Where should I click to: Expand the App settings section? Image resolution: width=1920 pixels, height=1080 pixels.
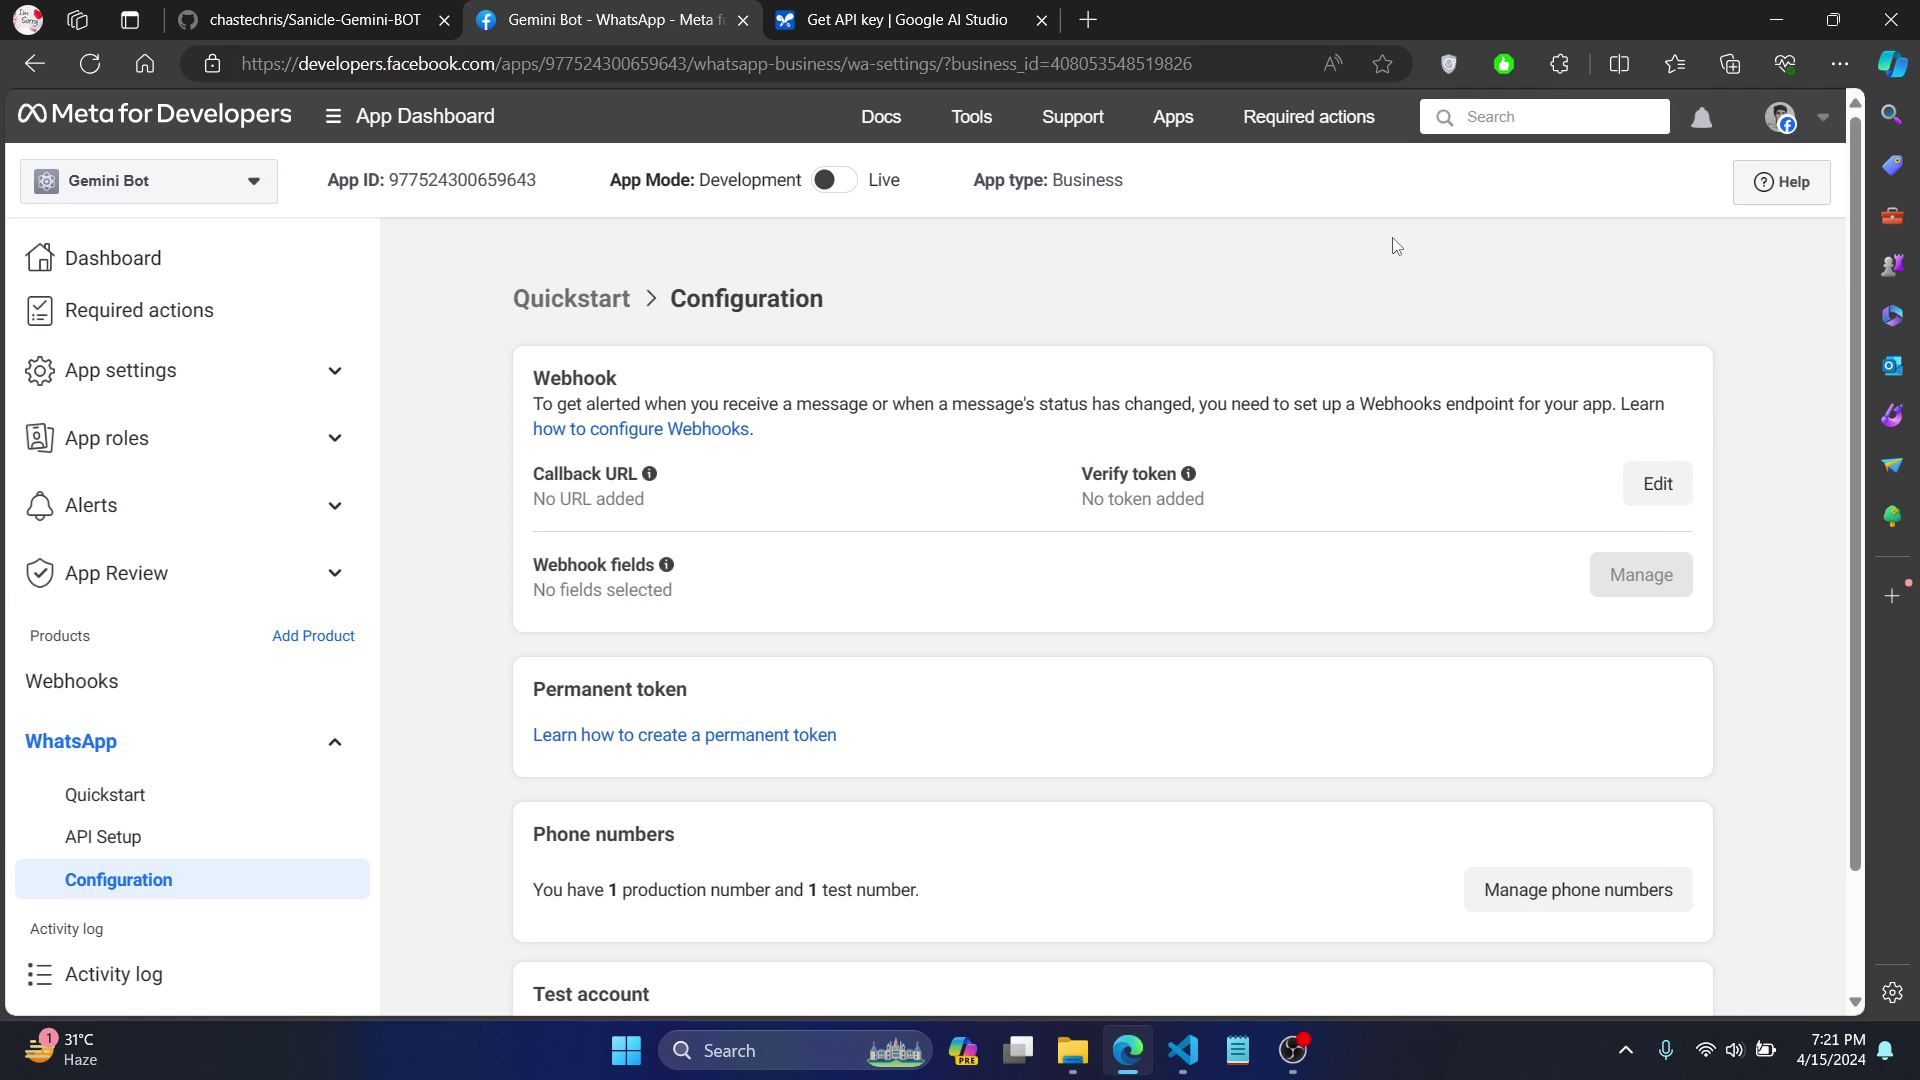pos(334,371)
